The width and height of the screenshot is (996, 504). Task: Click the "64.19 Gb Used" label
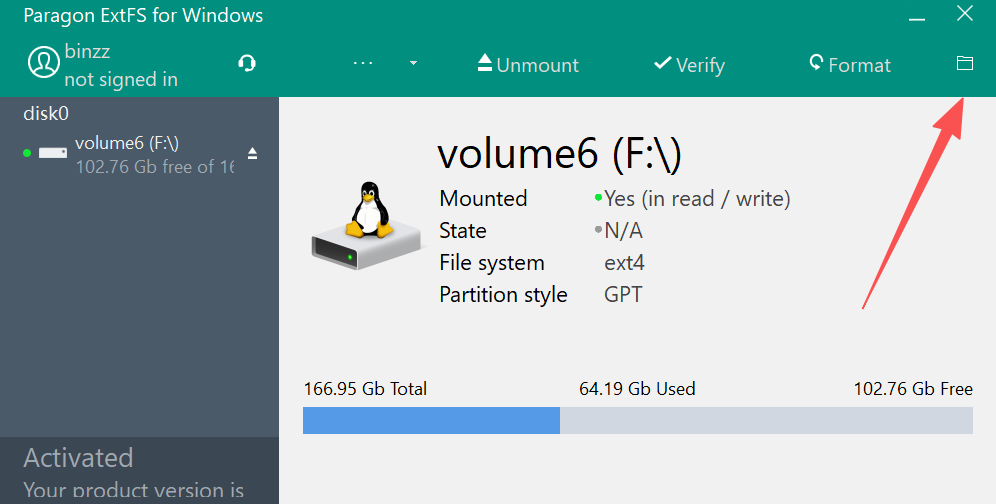click(x=637, y=388)
